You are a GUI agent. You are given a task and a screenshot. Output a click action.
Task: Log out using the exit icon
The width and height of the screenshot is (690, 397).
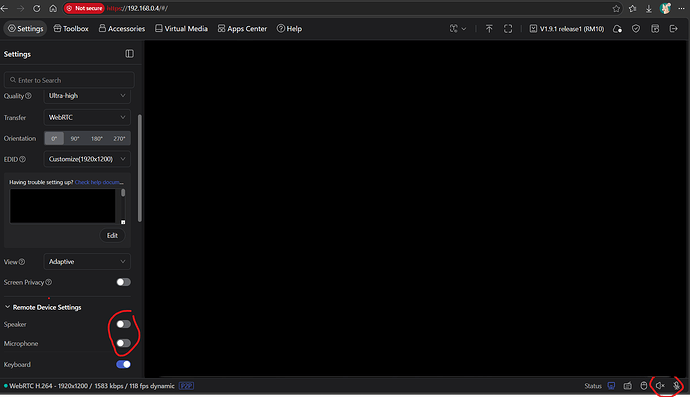point(674,29)
